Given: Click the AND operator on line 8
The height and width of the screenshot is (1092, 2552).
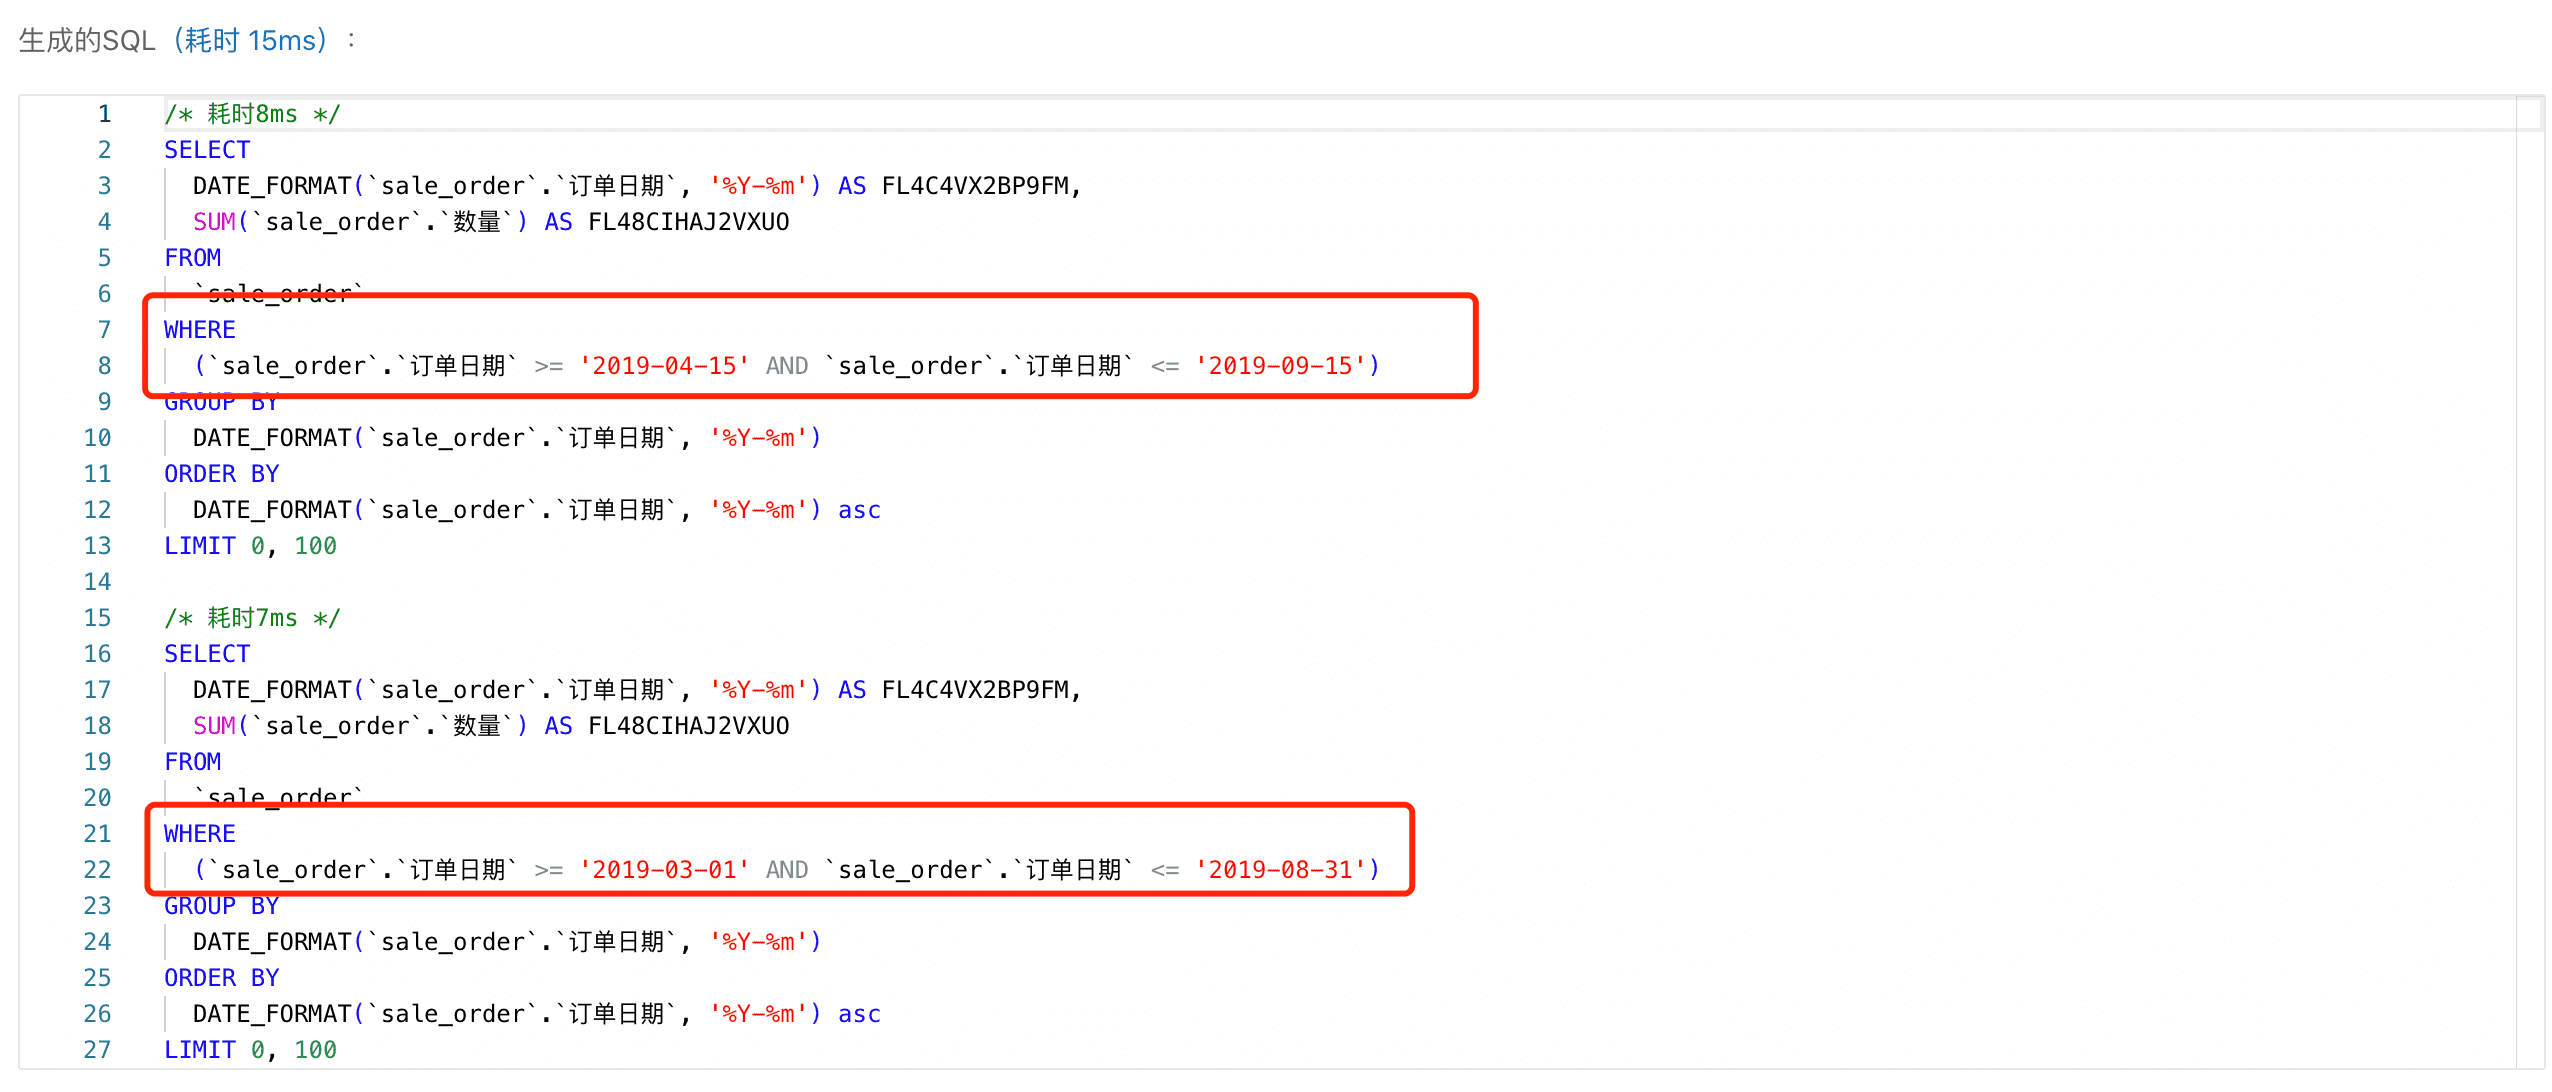Looking at the screenshot, I should point(786,366).
